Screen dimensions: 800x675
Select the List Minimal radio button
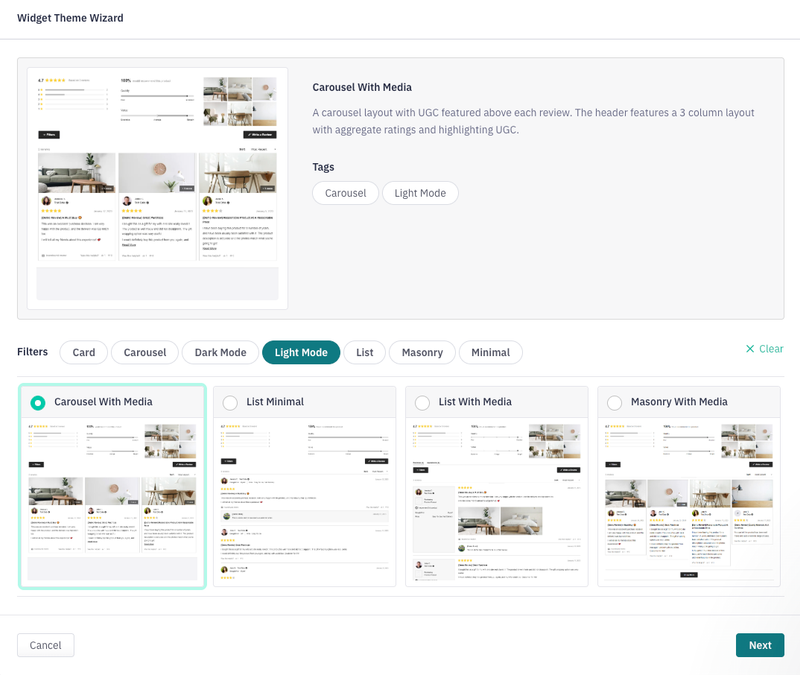coord(230,403)
